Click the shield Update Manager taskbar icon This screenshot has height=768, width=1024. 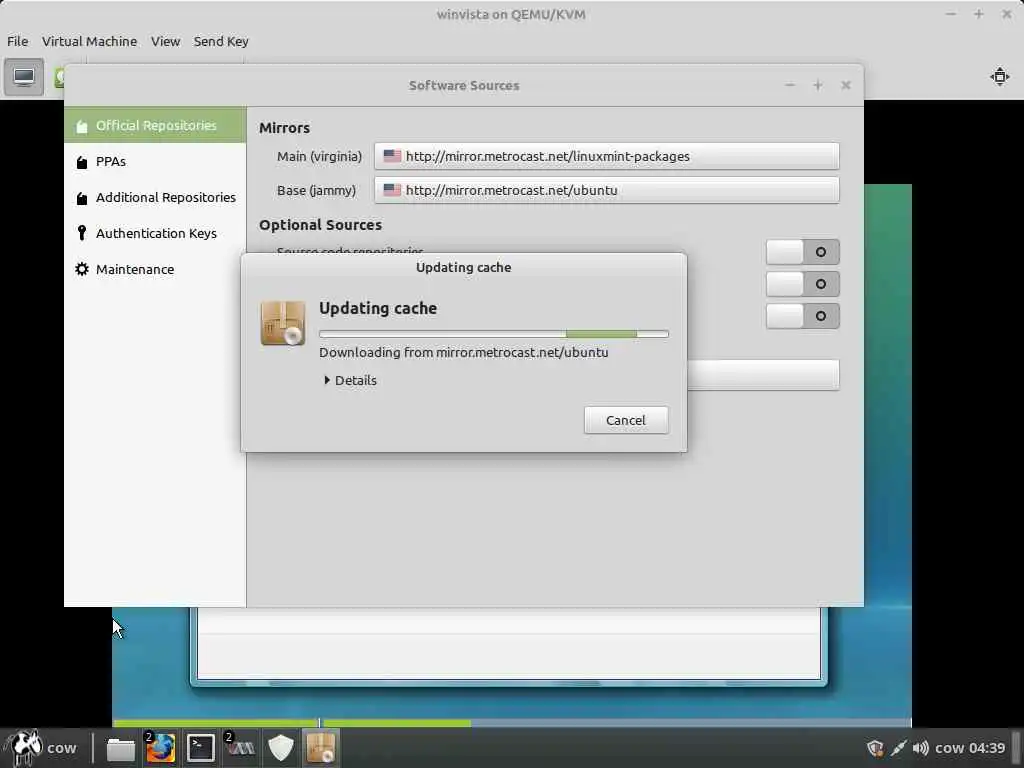point(281,748)
